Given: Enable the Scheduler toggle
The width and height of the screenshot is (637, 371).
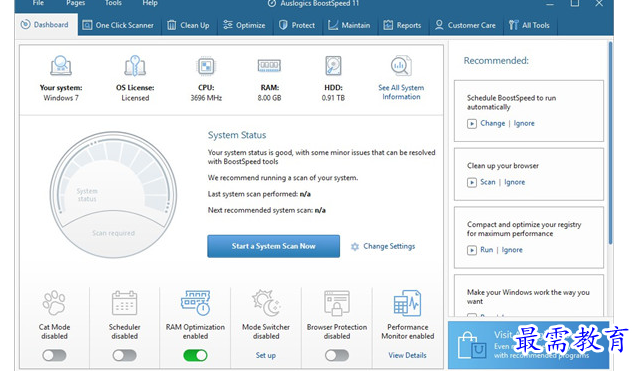Looking at the screenshot, I should (124, 356).
